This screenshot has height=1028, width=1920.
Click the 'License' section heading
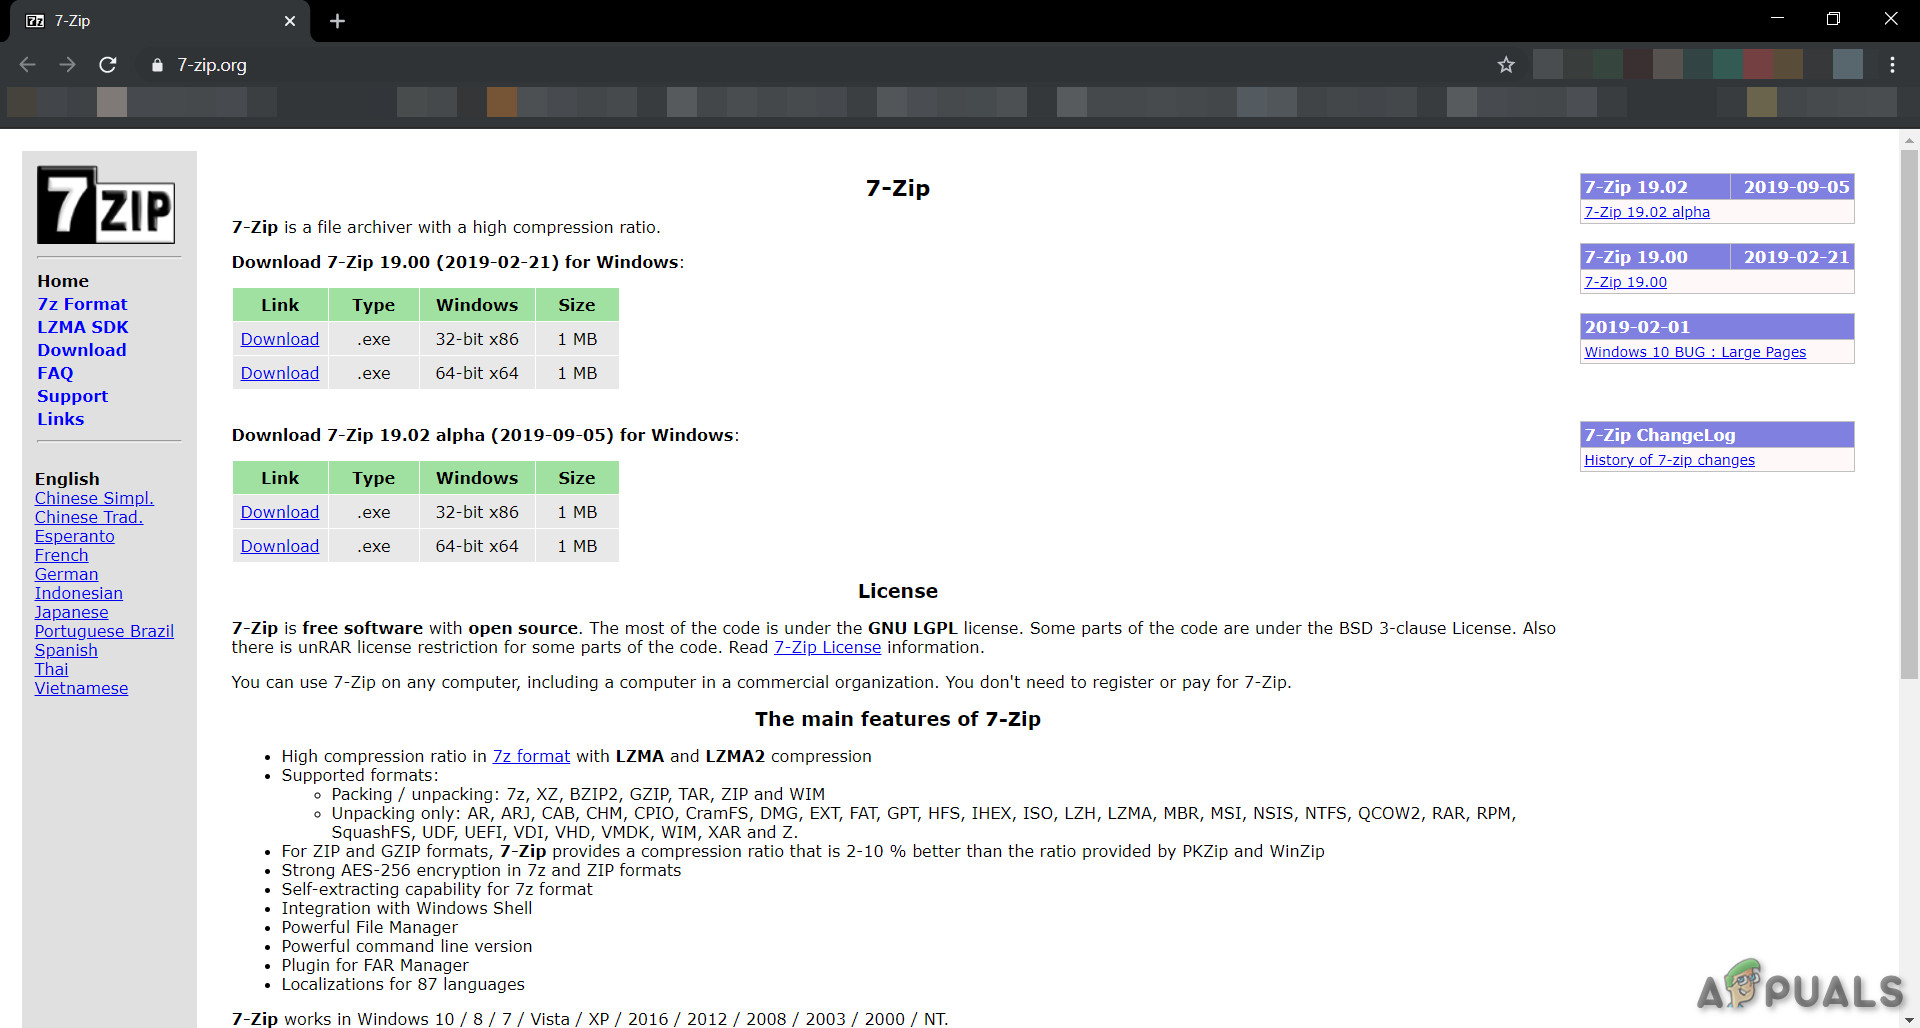pyautogui.click(x=898, y=591)
